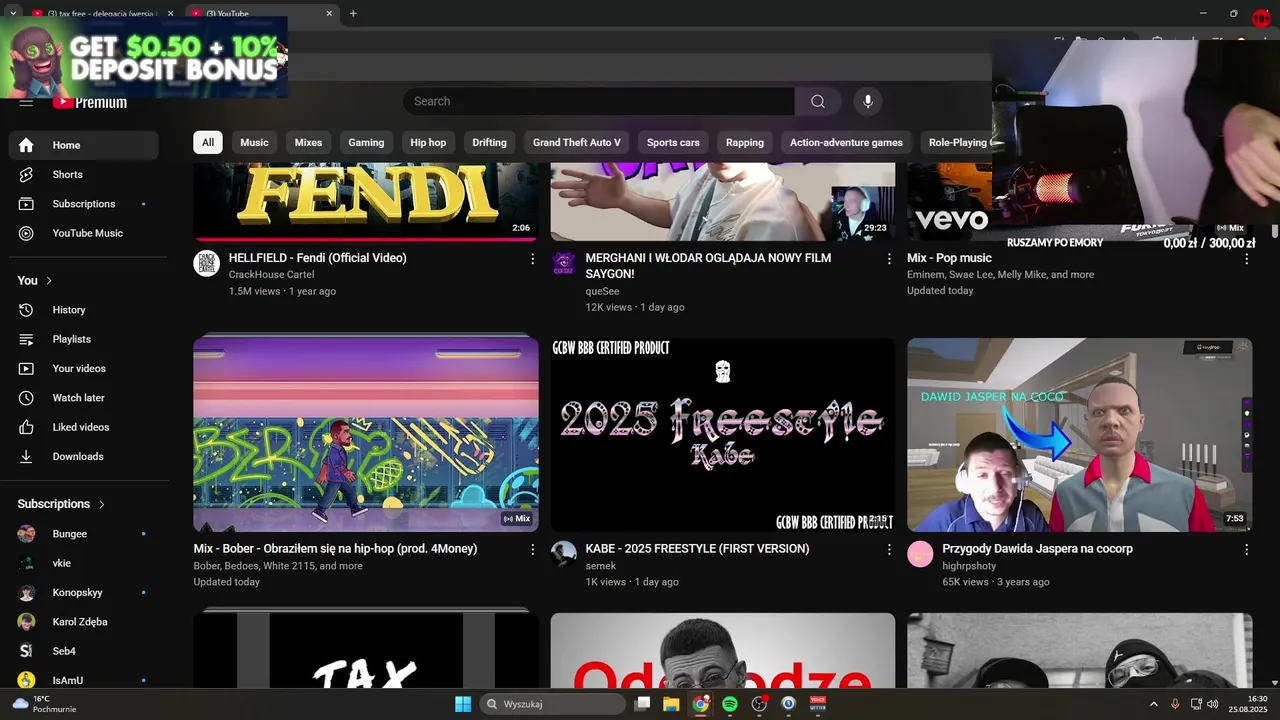Open Dawid Jasper na Coco thumbnail

(1080, 435)
